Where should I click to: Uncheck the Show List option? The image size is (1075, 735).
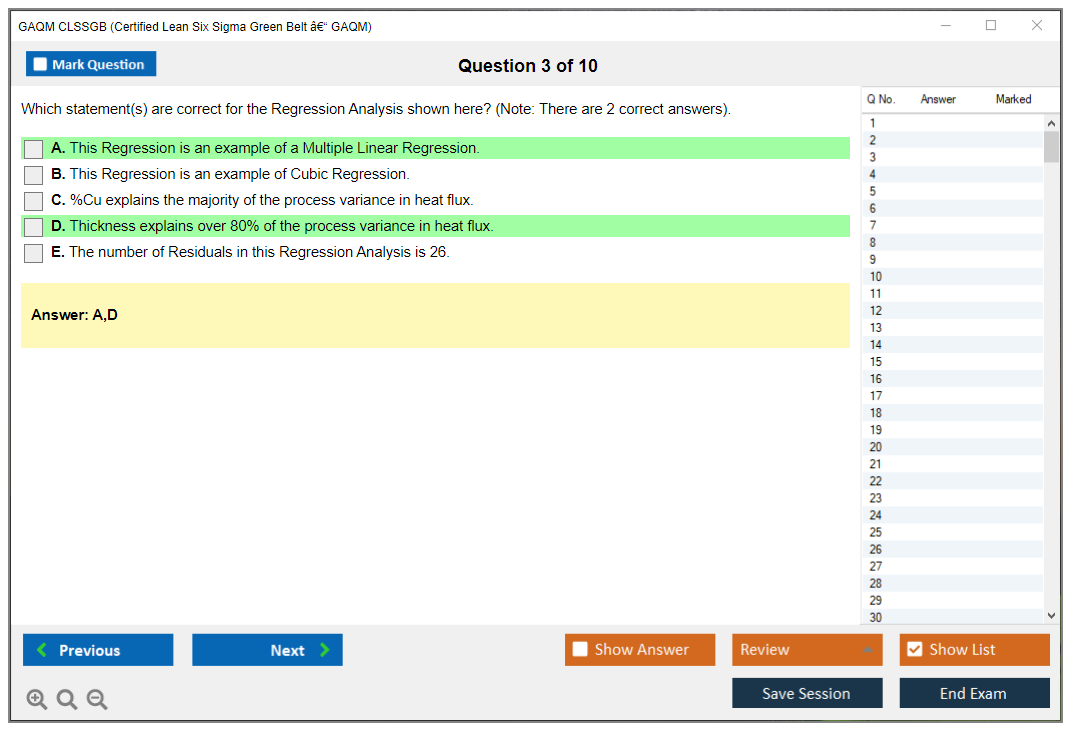[914, 650]
